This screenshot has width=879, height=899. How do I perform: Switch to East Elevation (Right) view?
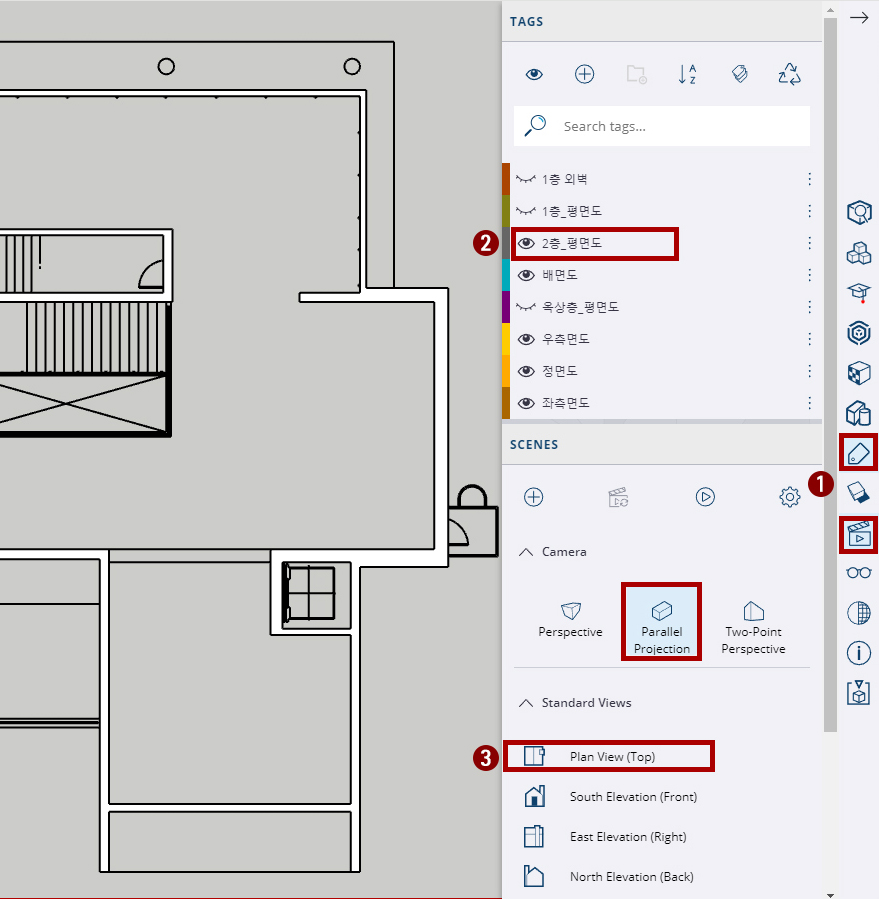coord(605,837)
